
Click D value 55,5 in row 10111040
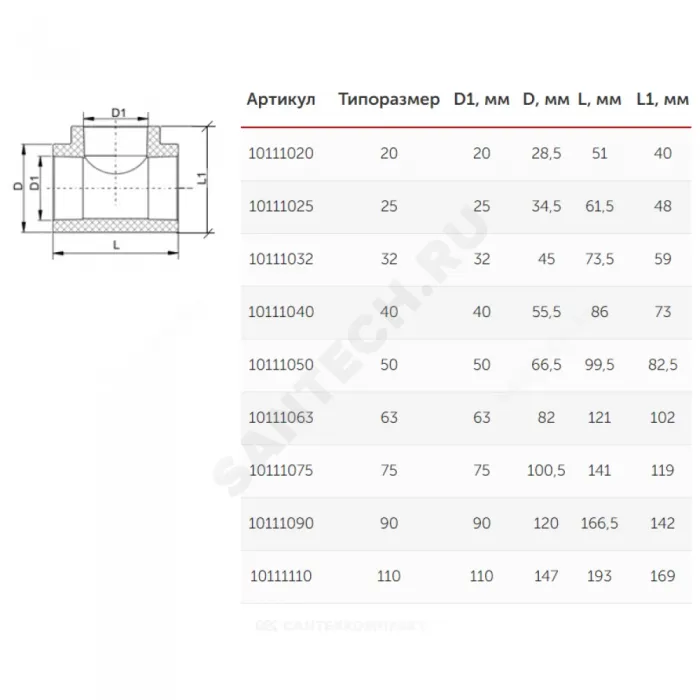click(546, 312)
